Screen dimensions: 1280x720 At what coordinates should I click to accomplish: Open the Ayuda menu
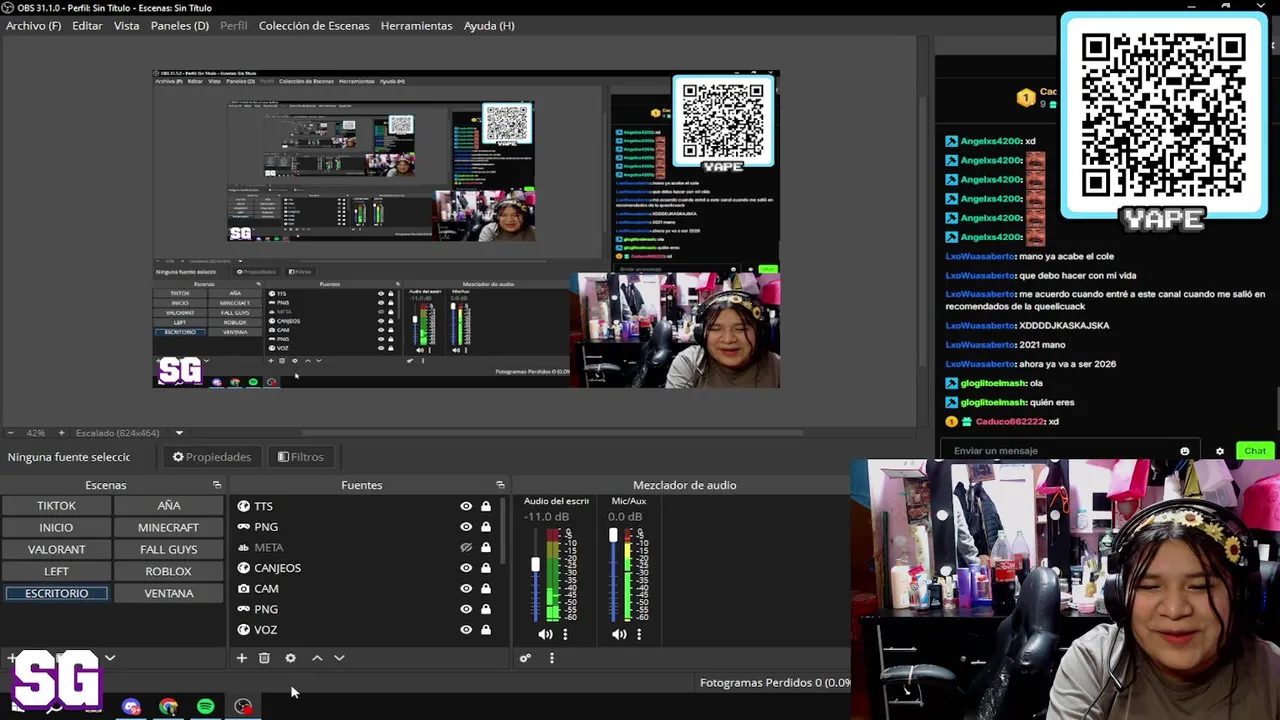coord(489,25)
